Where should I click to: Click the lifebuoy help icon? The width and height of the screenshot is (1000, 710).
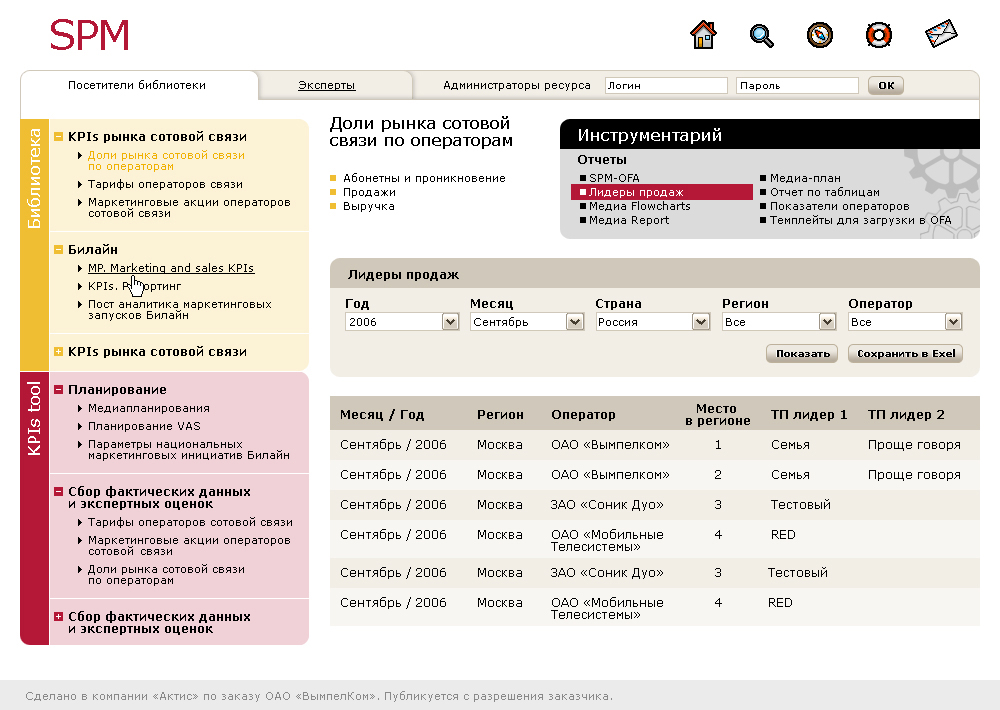tap(878, 35)
